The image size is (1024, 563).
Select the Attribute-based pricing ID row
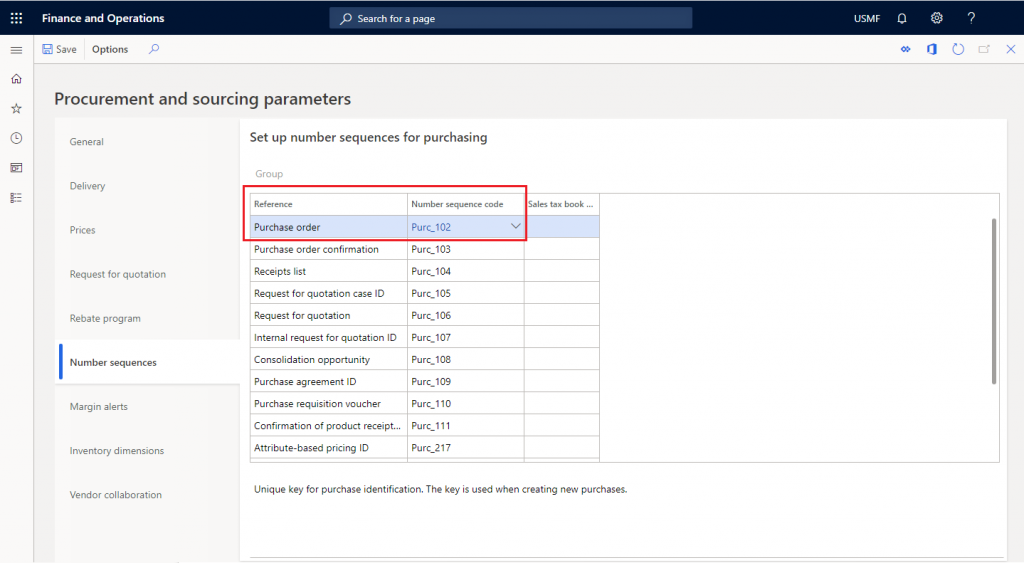(x=424, y=448)
